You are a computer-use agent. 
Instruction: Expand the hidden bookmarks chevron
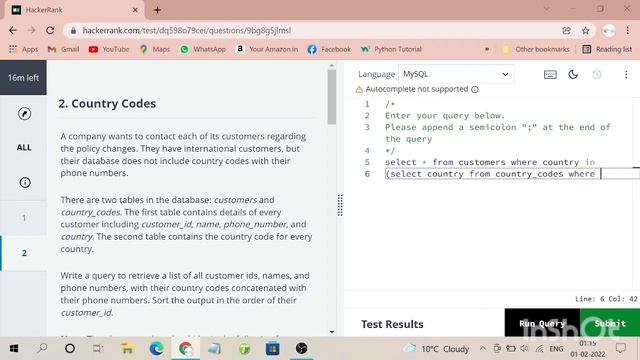click(487, 49)
